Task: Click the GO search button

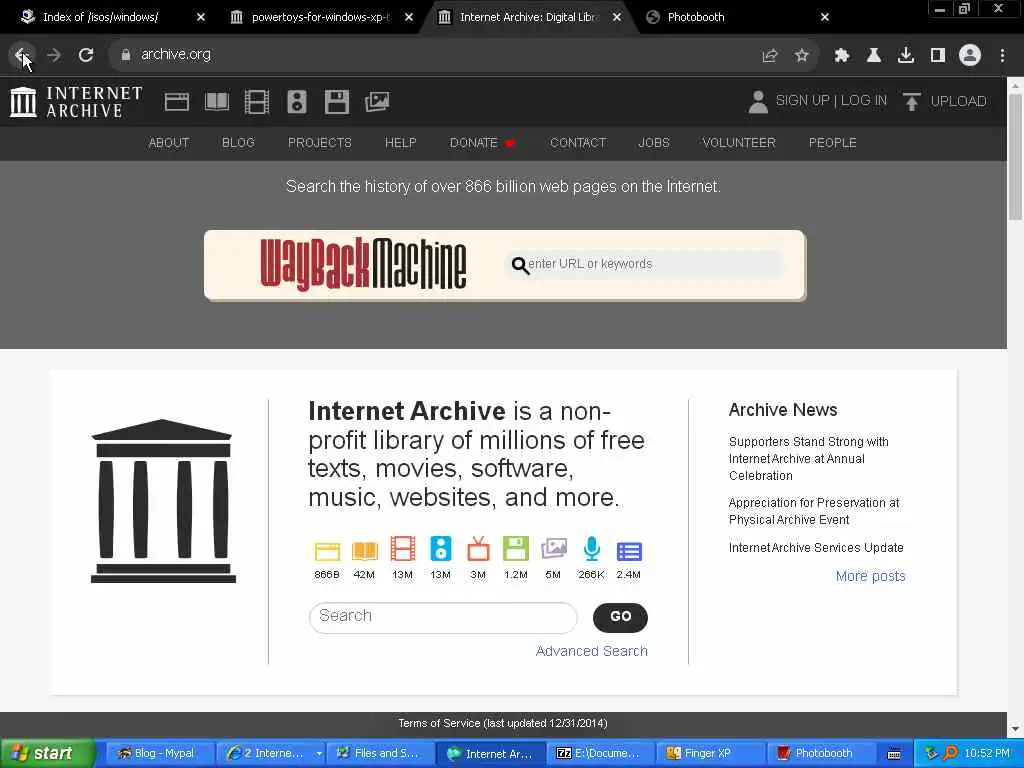Action: pyautogui.click(x=620, y=617)
